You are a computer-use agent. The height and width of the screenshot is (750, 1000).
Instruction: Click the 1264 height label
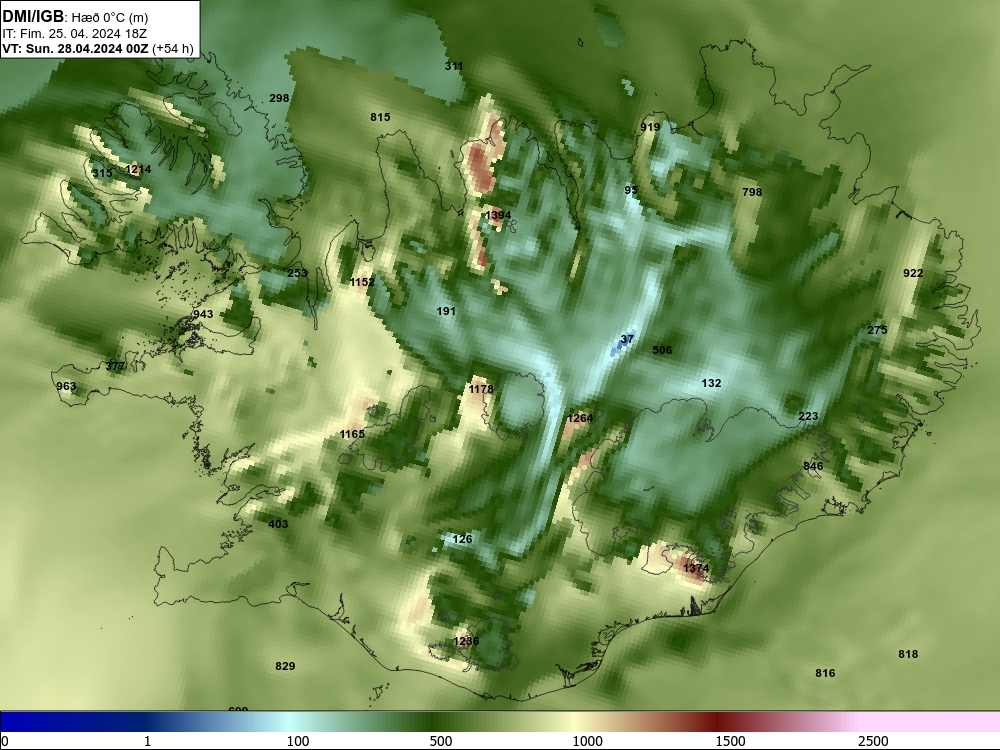pos(580,418)
